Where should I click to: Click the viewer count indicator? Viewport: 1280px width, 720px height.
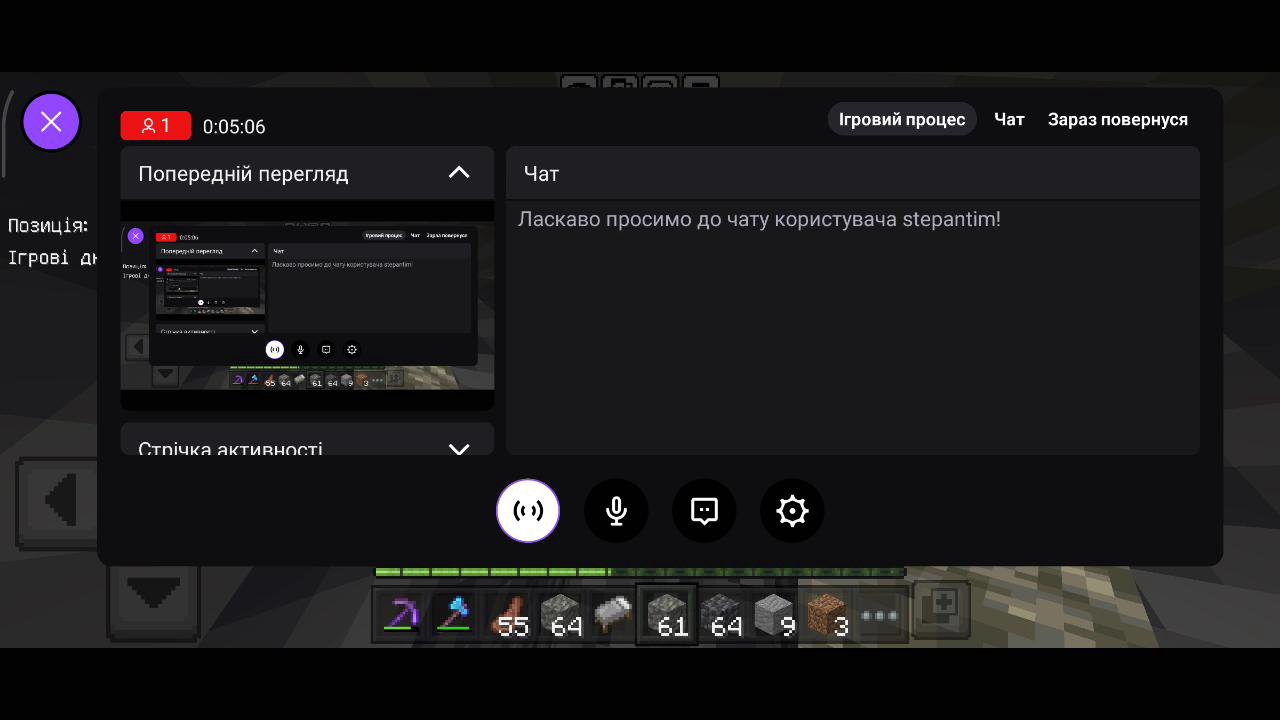[x=156, y=126]
